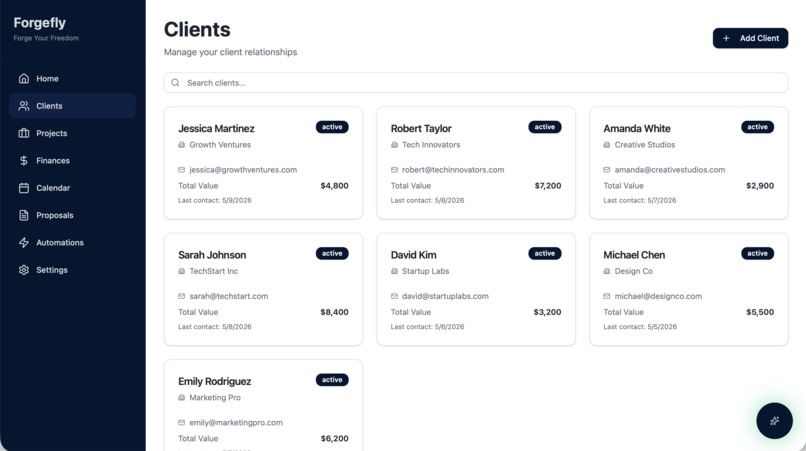Open David Kim client card
This screenshot has height=451, width=806.
[476, 290]
